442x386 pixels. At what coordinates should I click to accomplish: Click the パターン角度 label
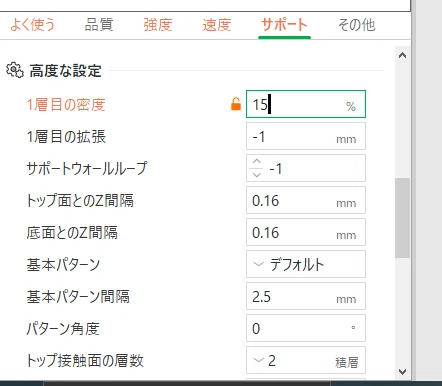tap(63, 329)
